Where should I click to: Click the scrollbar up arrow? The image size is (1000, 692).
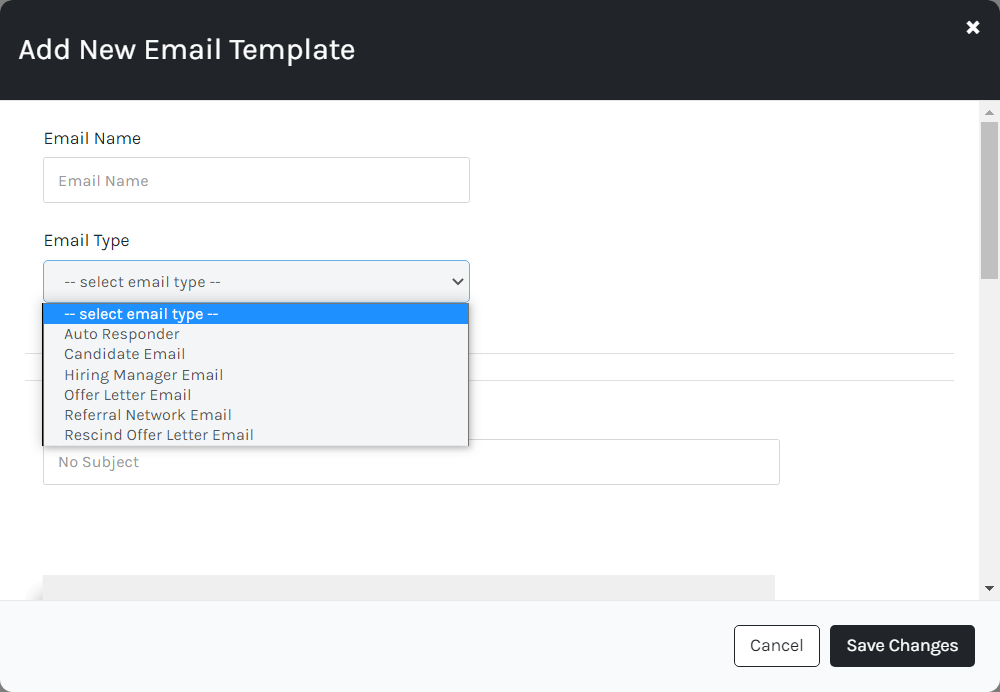(989, 112)
